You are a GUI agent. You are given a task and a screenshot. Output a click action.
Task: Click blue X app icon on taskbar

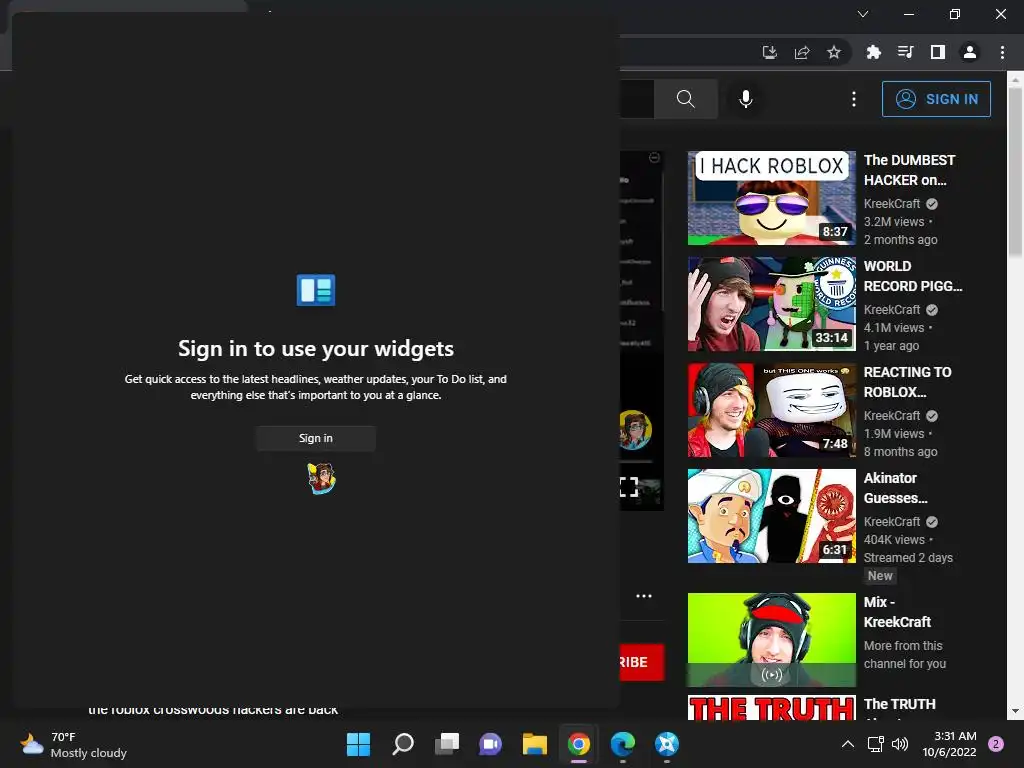(x=667, y=744)
